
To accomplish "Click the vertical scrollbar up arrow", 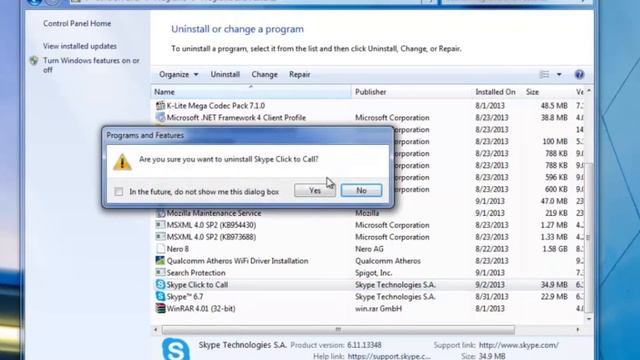I will (x=589, y=91).
